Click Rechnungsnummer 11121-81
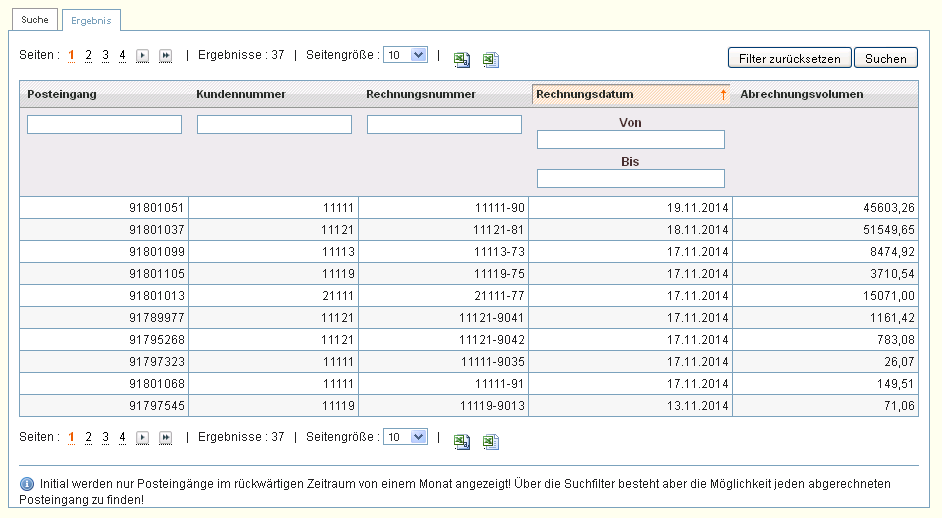This screenshot has width=942, height=518. click(x=499, y=230)
